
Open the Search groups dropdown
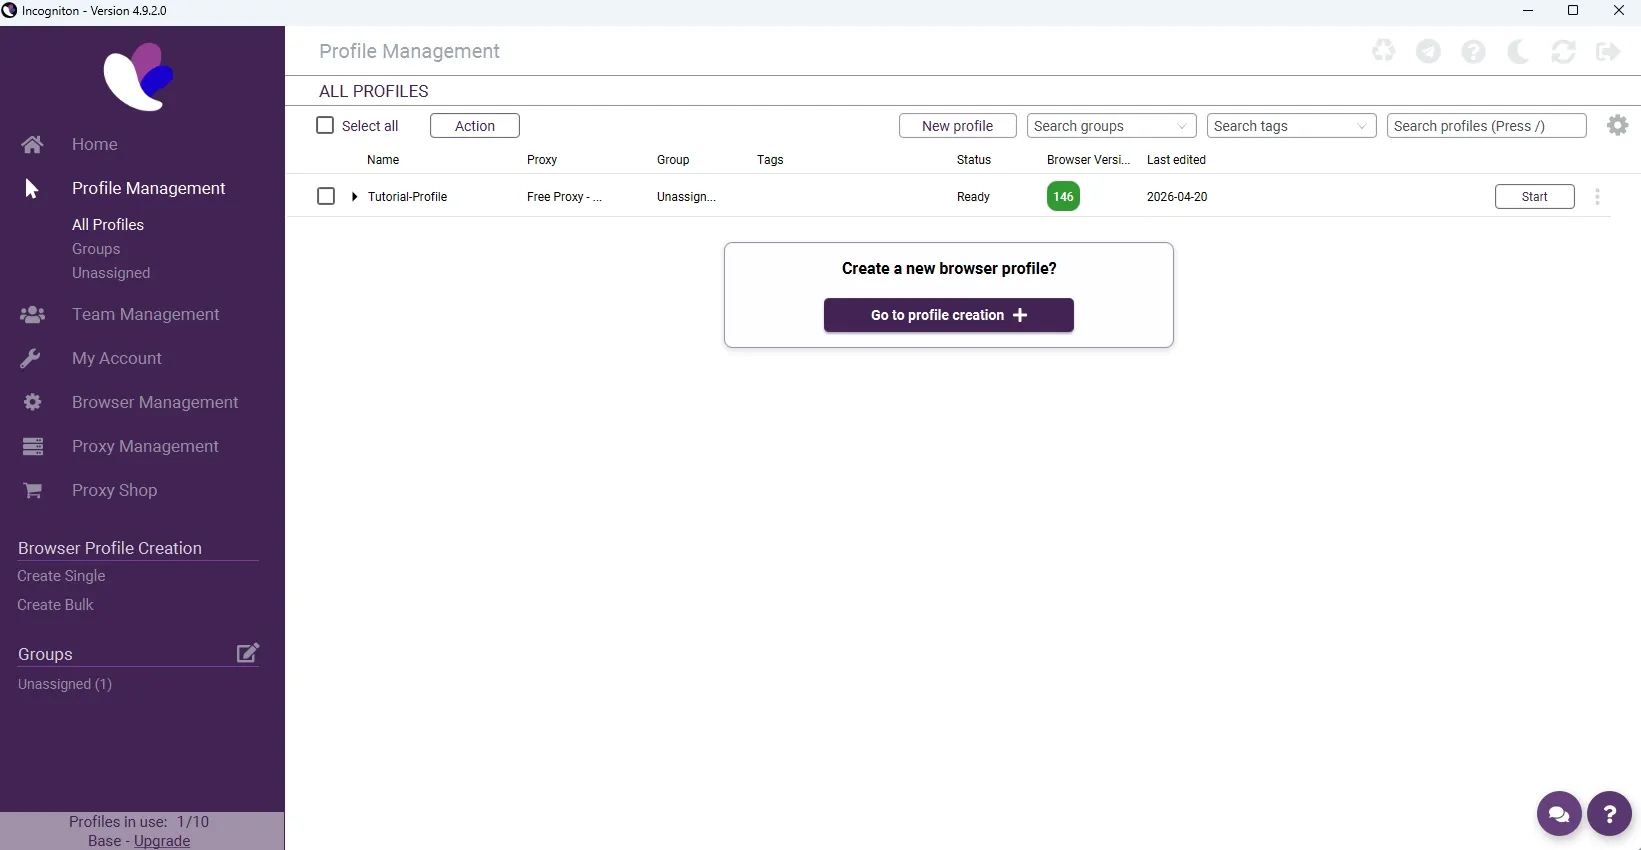[x=1112, y=126]
